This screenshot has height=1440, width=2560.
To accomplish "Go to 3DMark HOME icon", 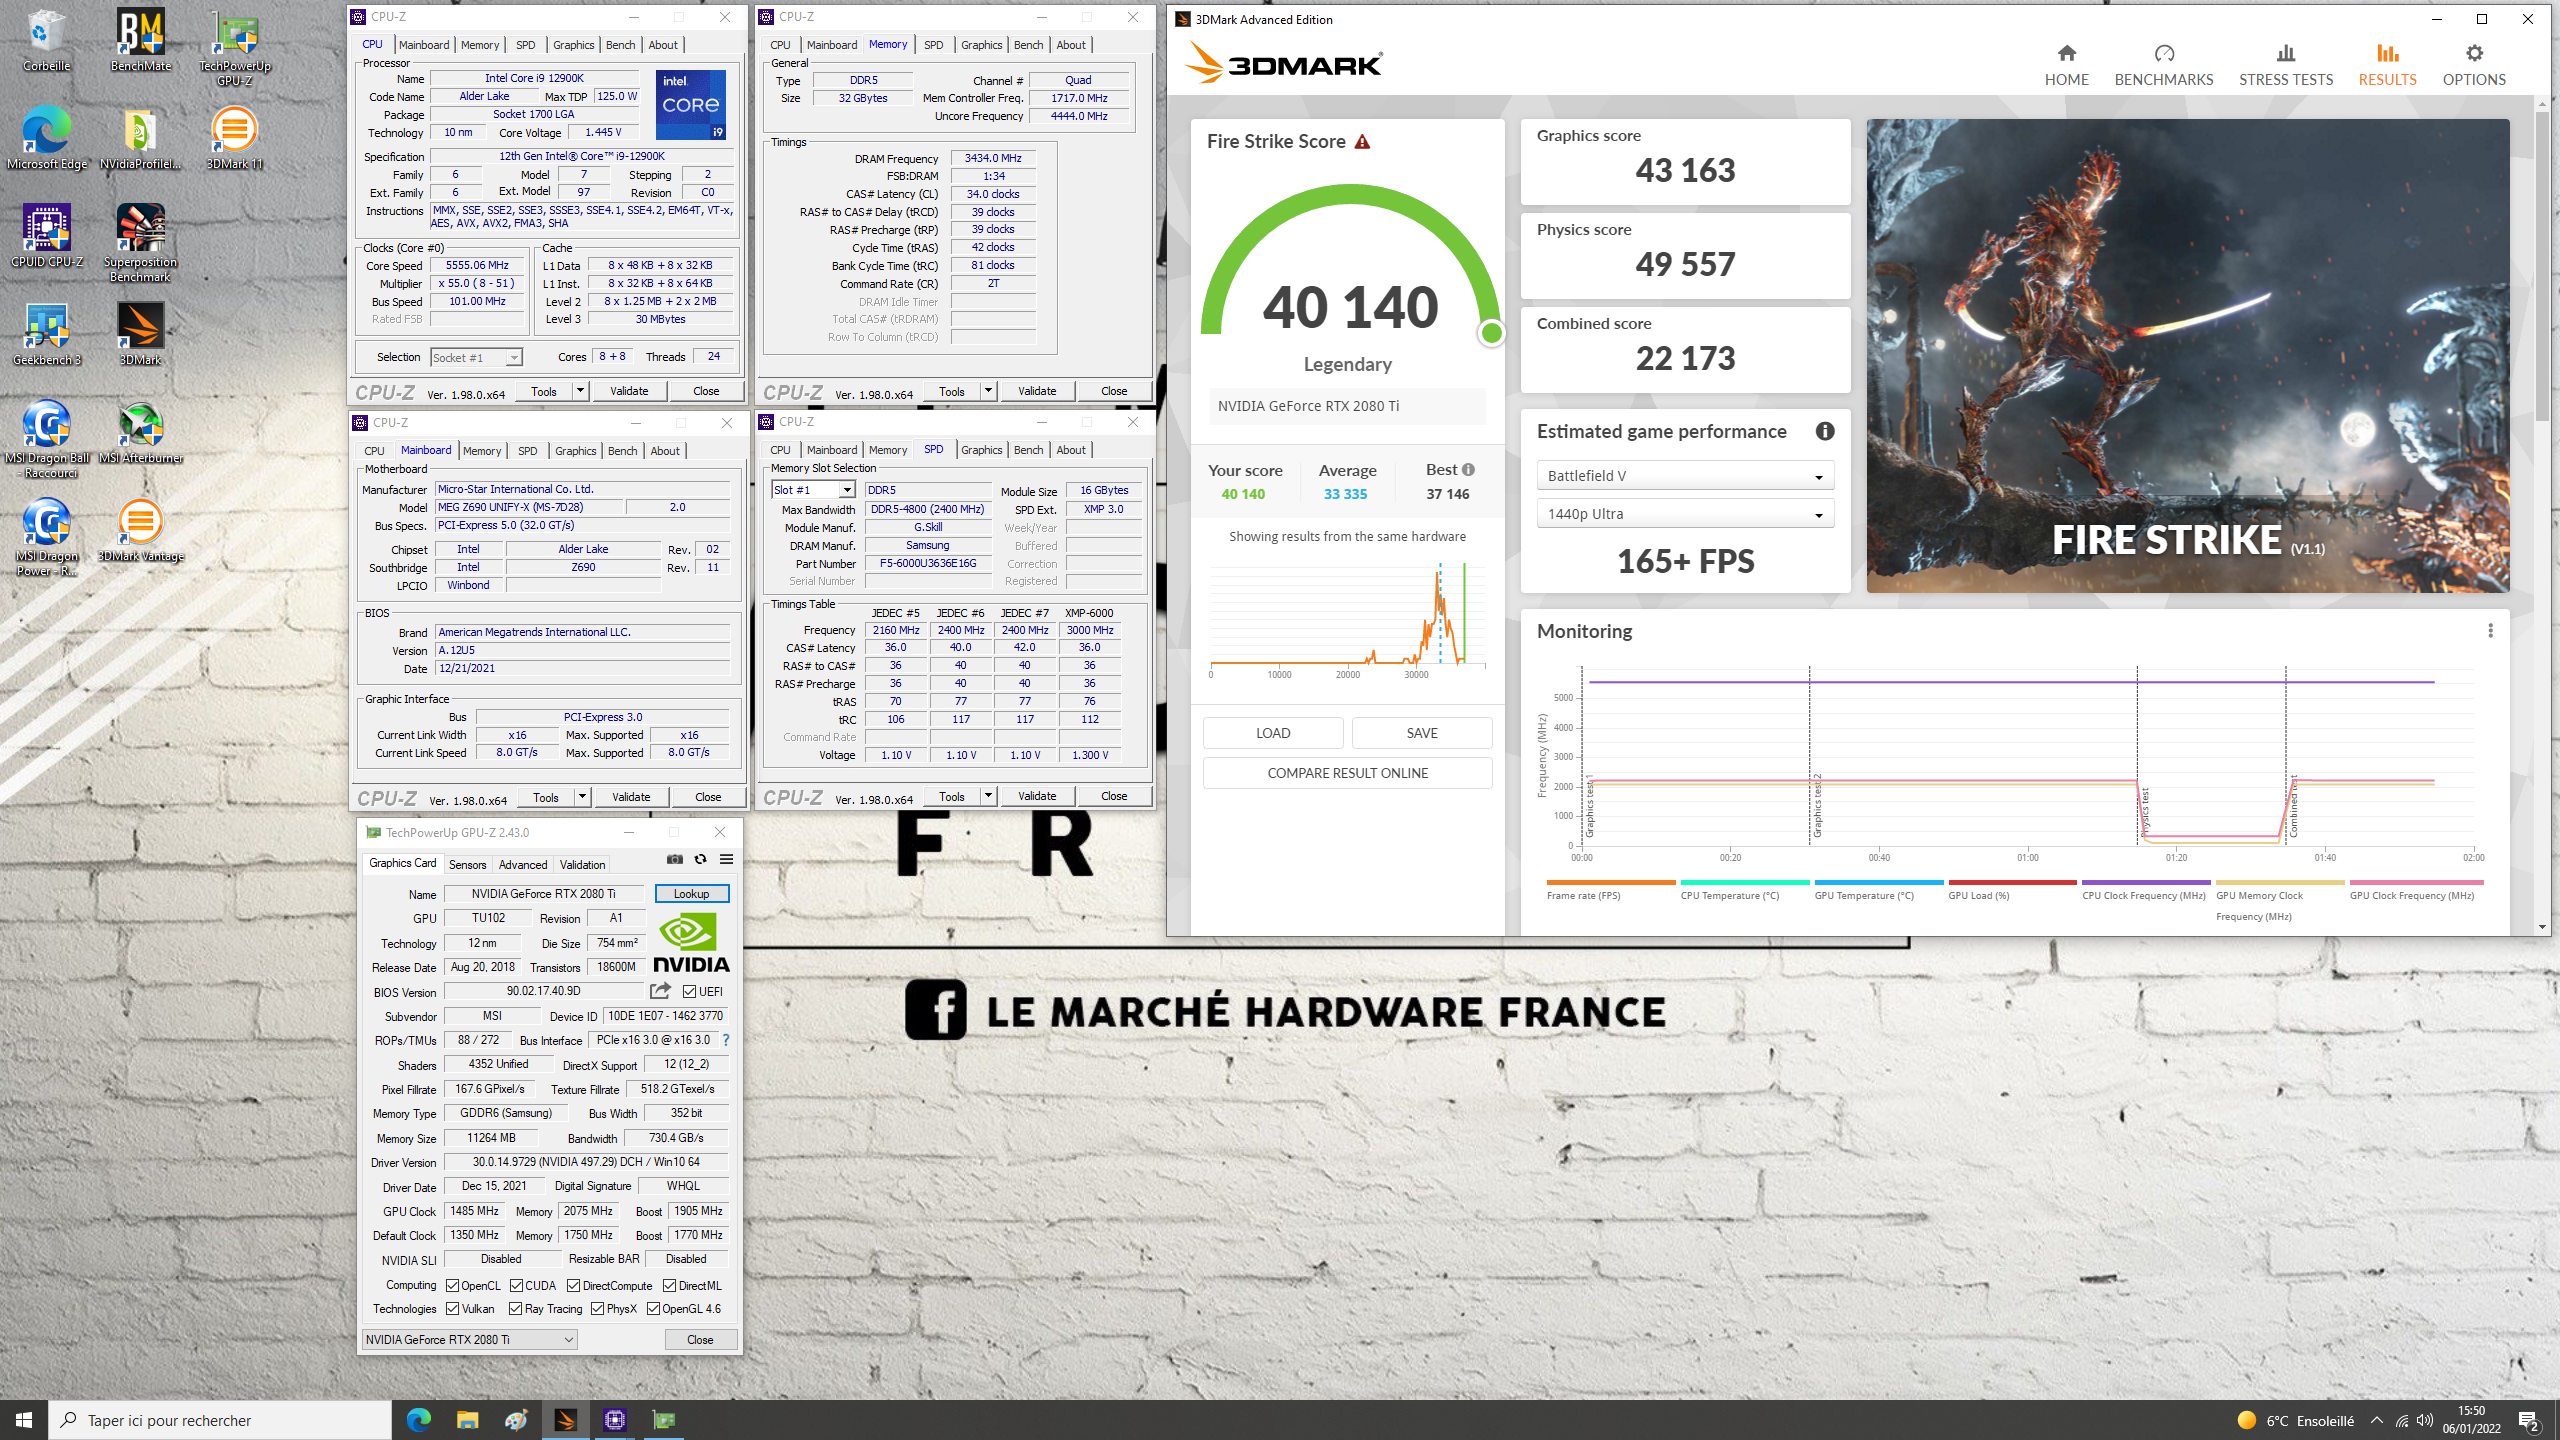I will [x=2066, y=65].
